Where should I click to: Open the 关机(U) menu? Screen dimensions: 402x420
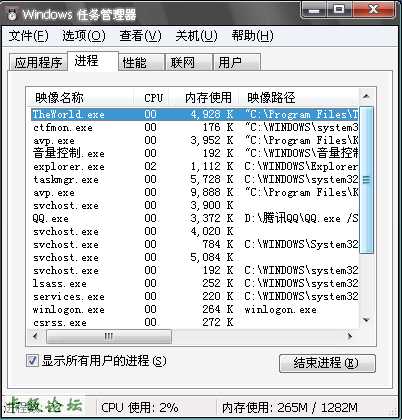pos(196,36)
